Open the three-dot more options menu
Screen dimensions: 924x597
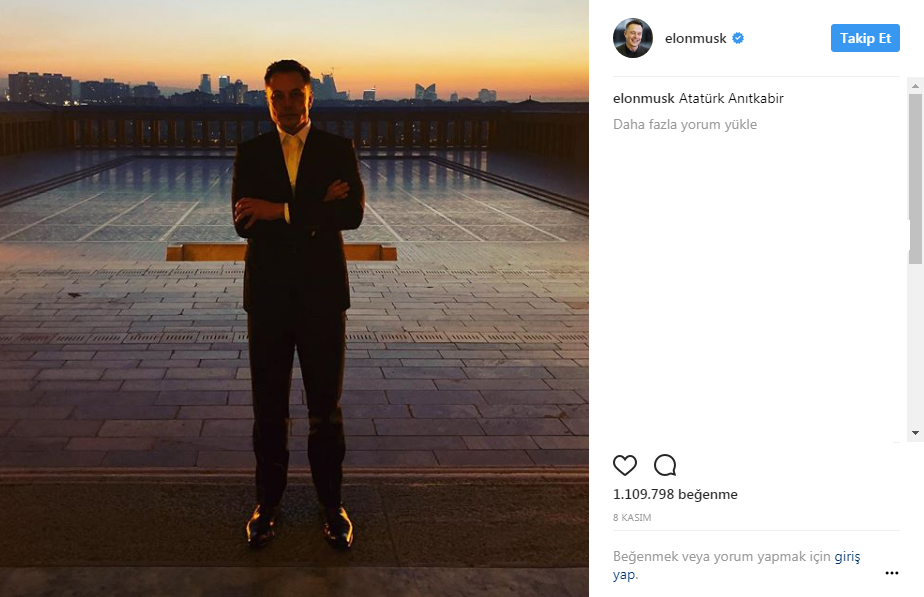click(892, 573)
